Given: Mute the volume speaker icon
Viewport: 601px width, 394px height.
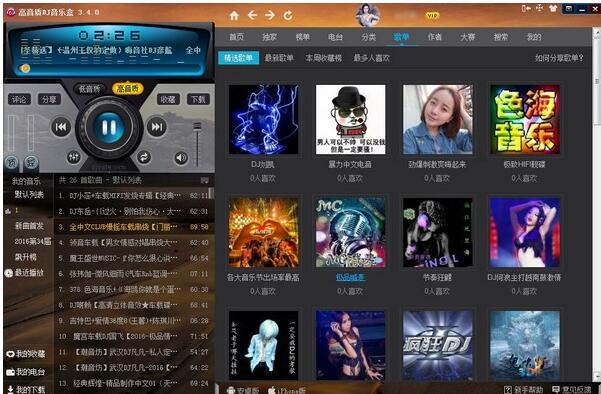Looking at the screenshot, I should [x=181, y=158].
